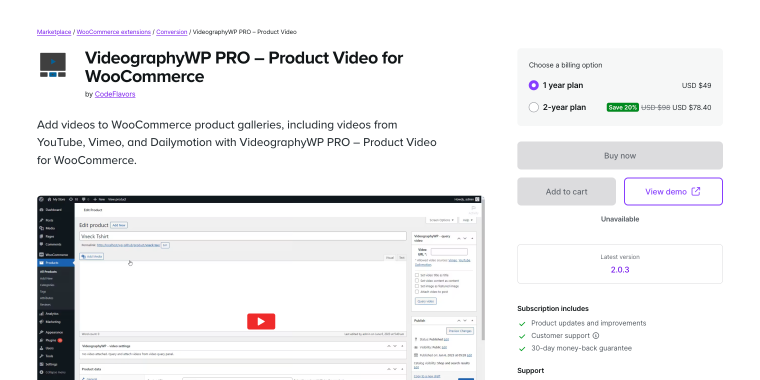
Task: Click the 'Subscription includes' heading
Action: (553, 308)
